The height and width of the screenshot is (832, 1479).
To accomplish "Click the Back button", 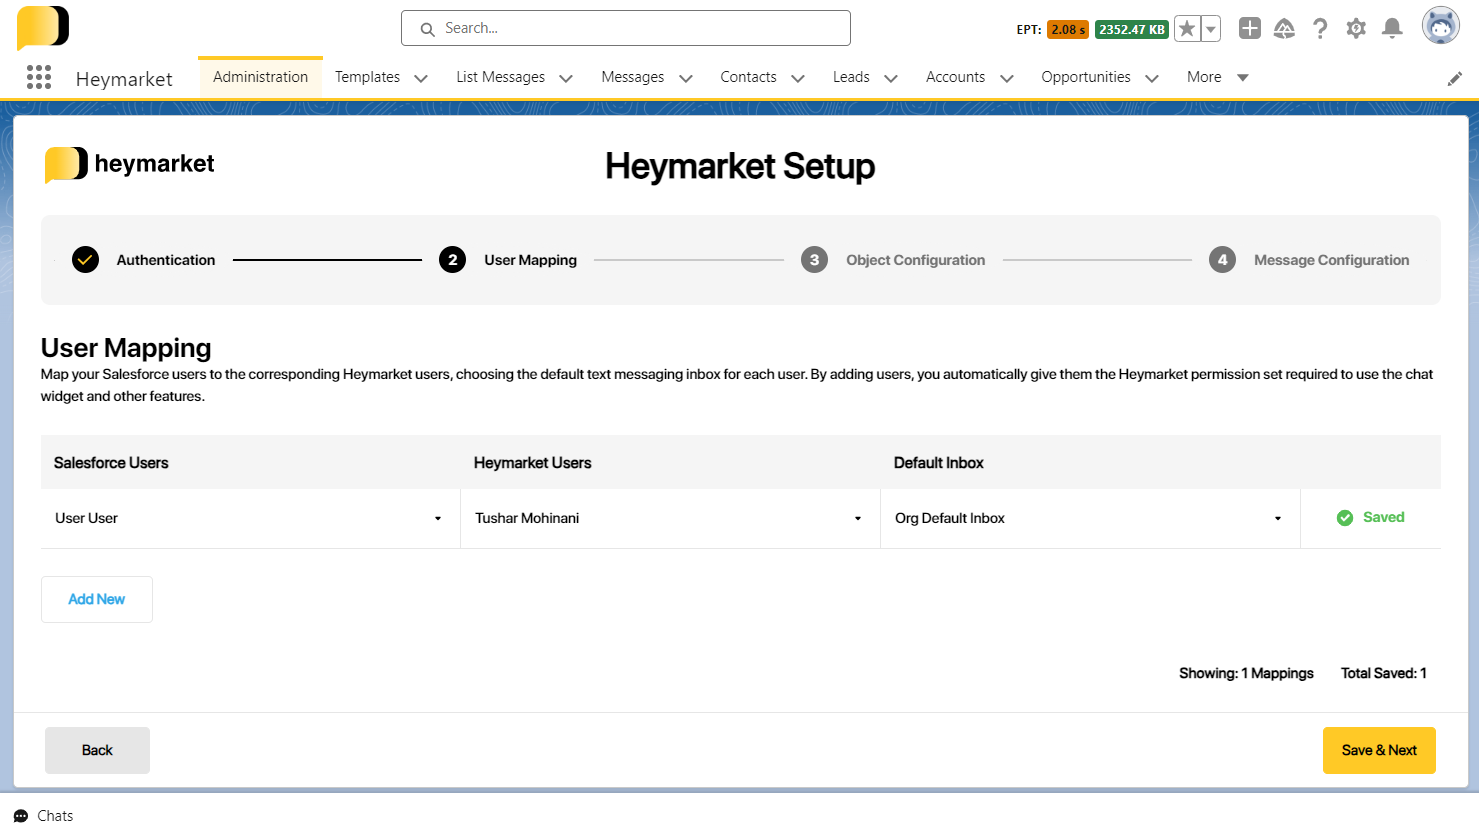I will pyautogui.click(x=97, y=750).
